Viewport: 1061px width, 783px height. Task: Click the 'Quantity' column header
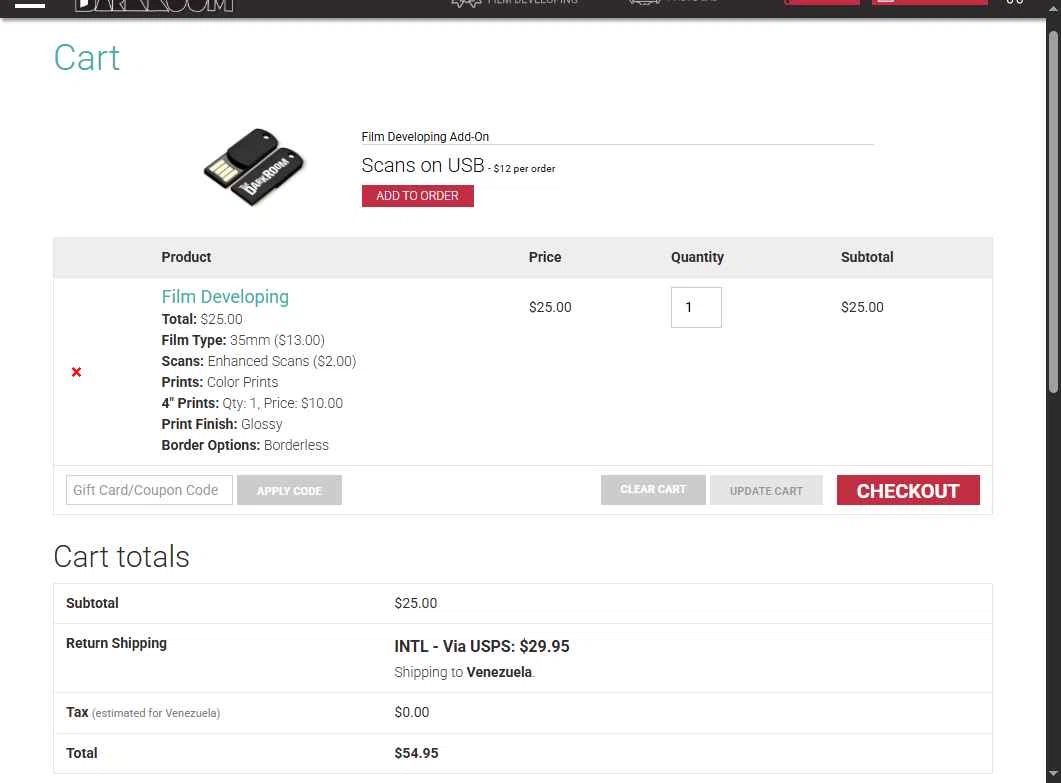pyautogui.click(x=697, y=257)
